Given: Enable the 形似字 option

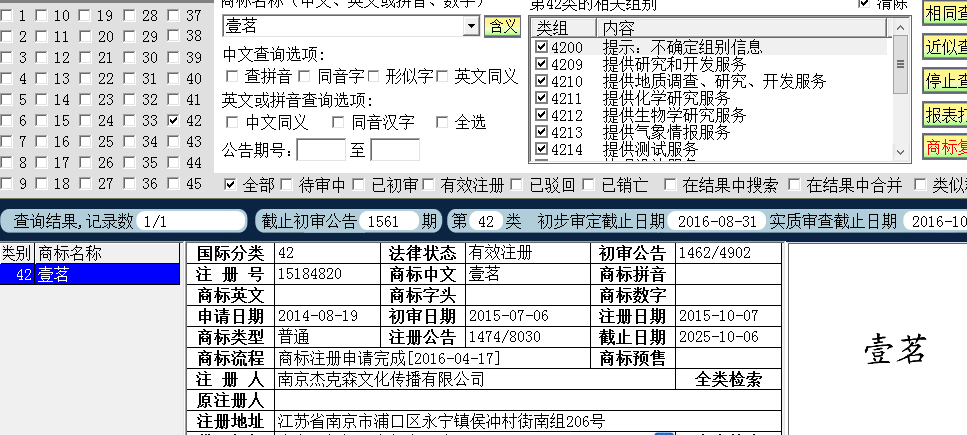Looking at the screenshot, I should click(373, 77).
